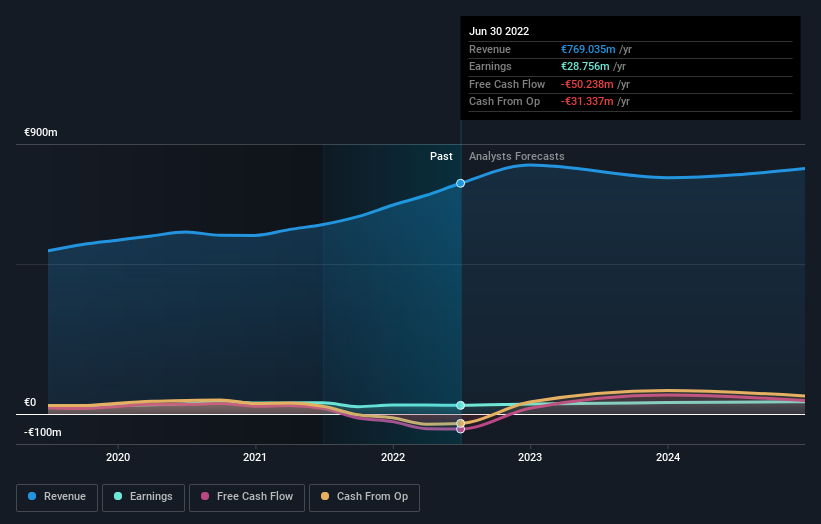Click the -€31.337m cash from op value
This screenshot has width=821, height=524.
coord(587,102)
